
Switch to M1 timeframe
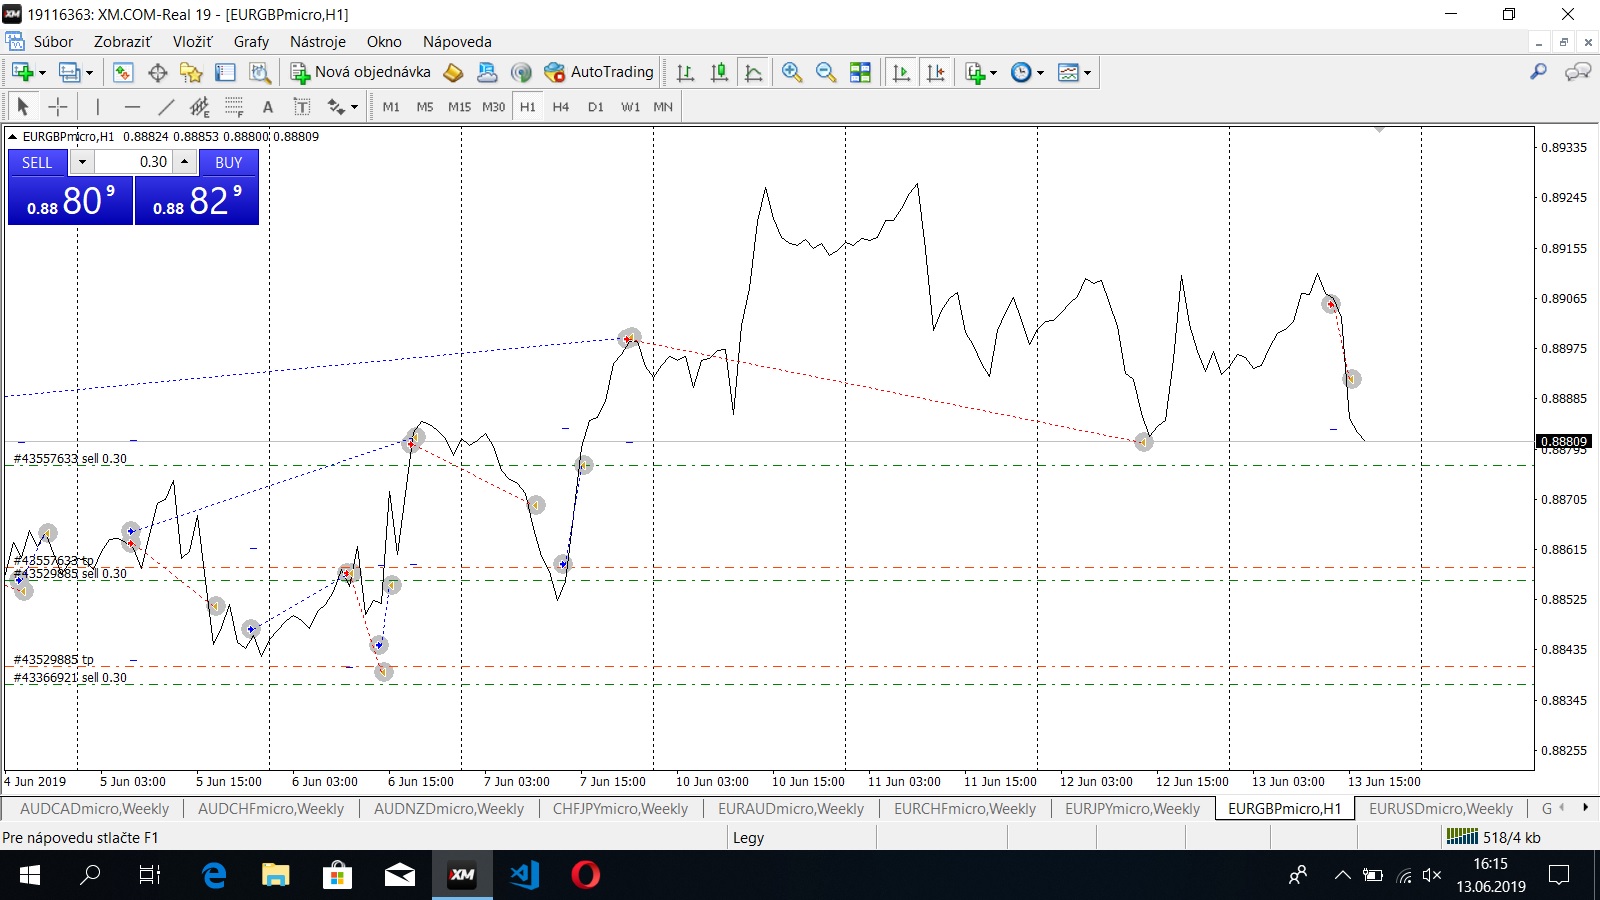(x=391, y=106)
